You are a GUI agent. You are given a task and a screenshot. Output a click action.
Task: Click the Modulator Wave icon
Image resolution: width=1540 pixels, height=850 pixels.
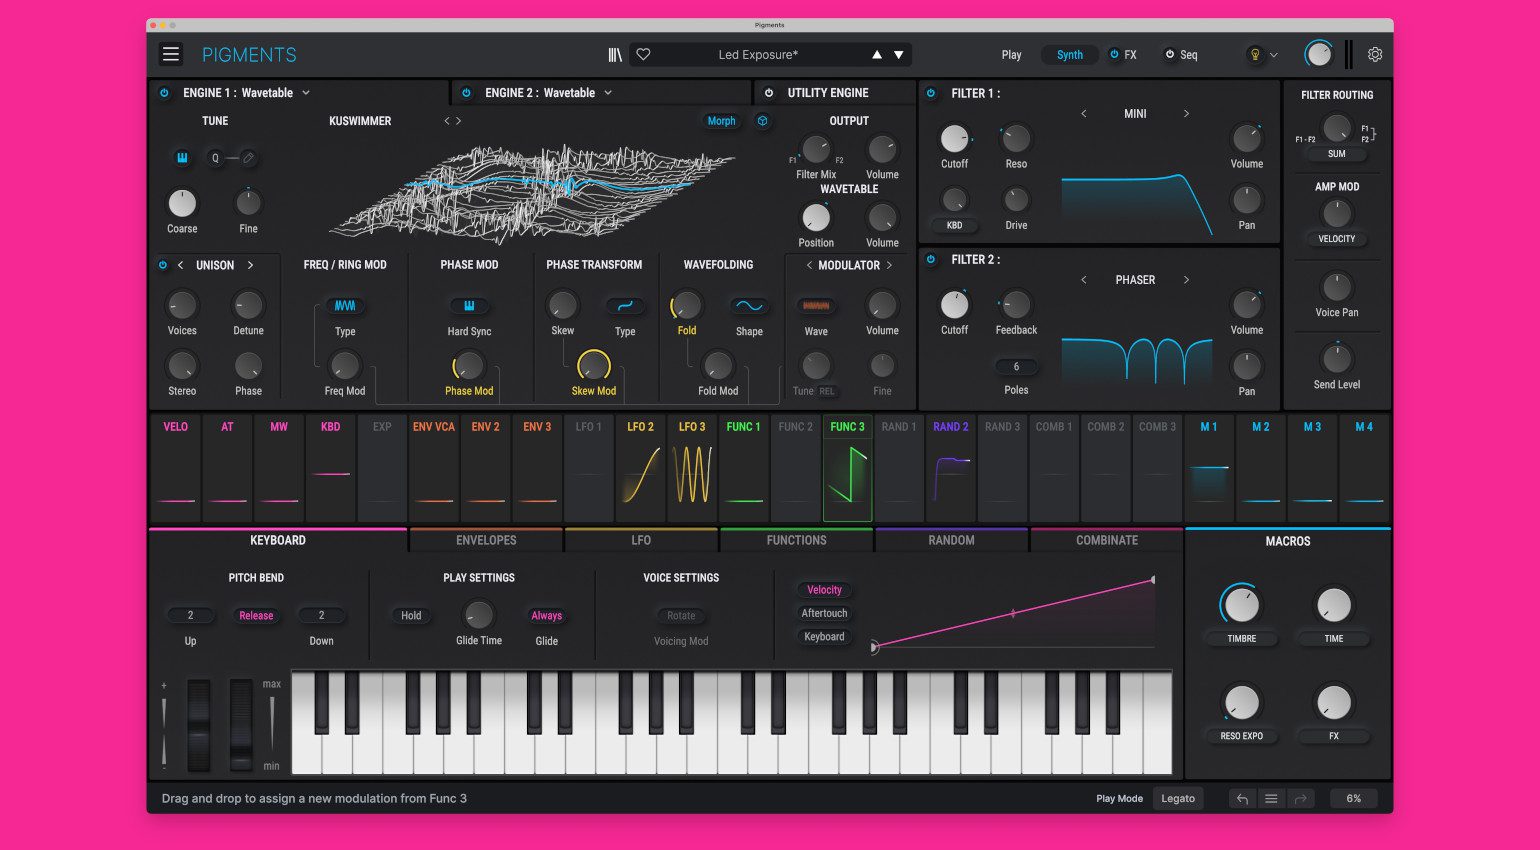[816, 306]
